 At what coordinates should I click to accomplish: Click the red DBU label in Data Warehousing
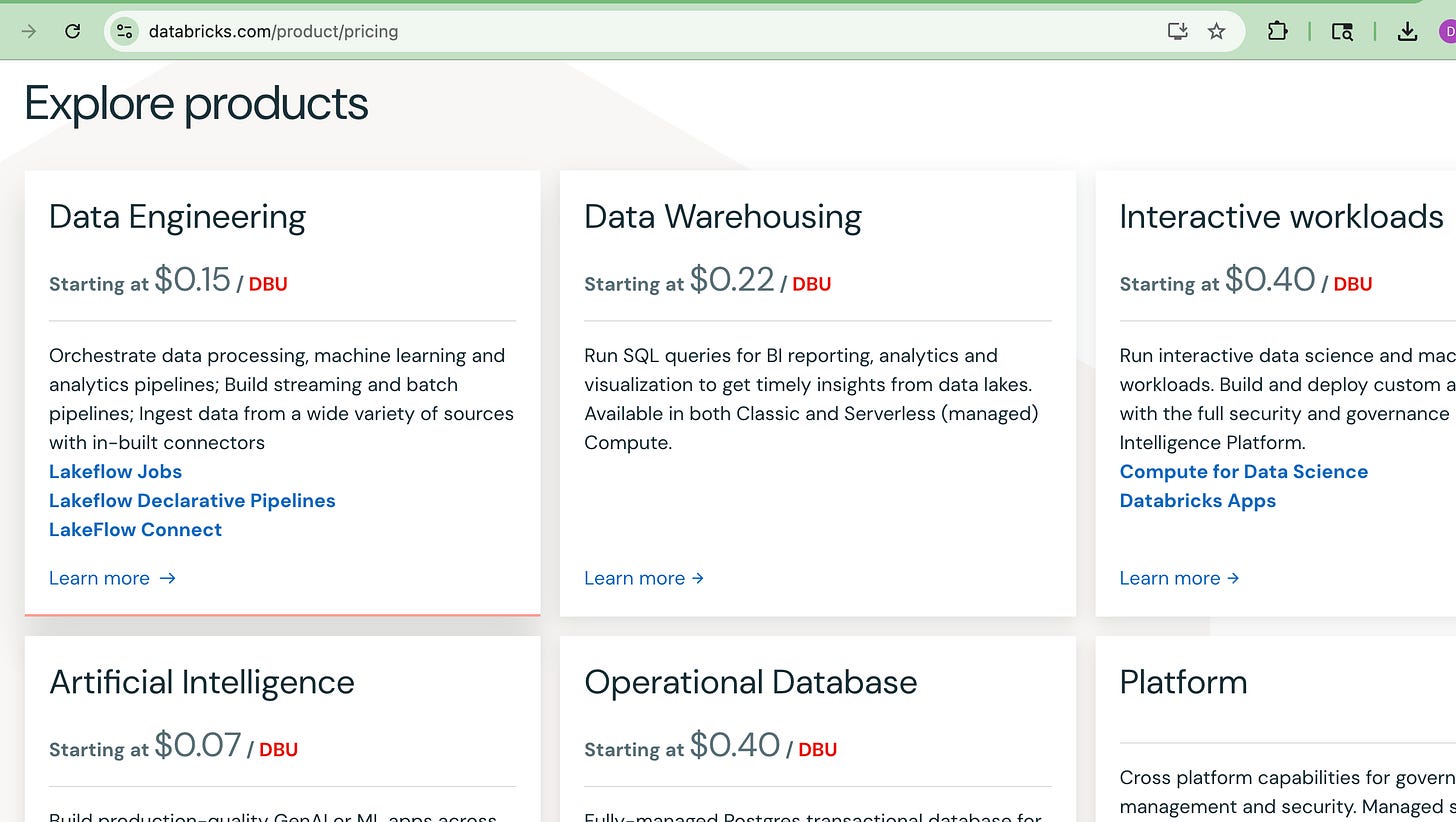click(x=812, y=284)
